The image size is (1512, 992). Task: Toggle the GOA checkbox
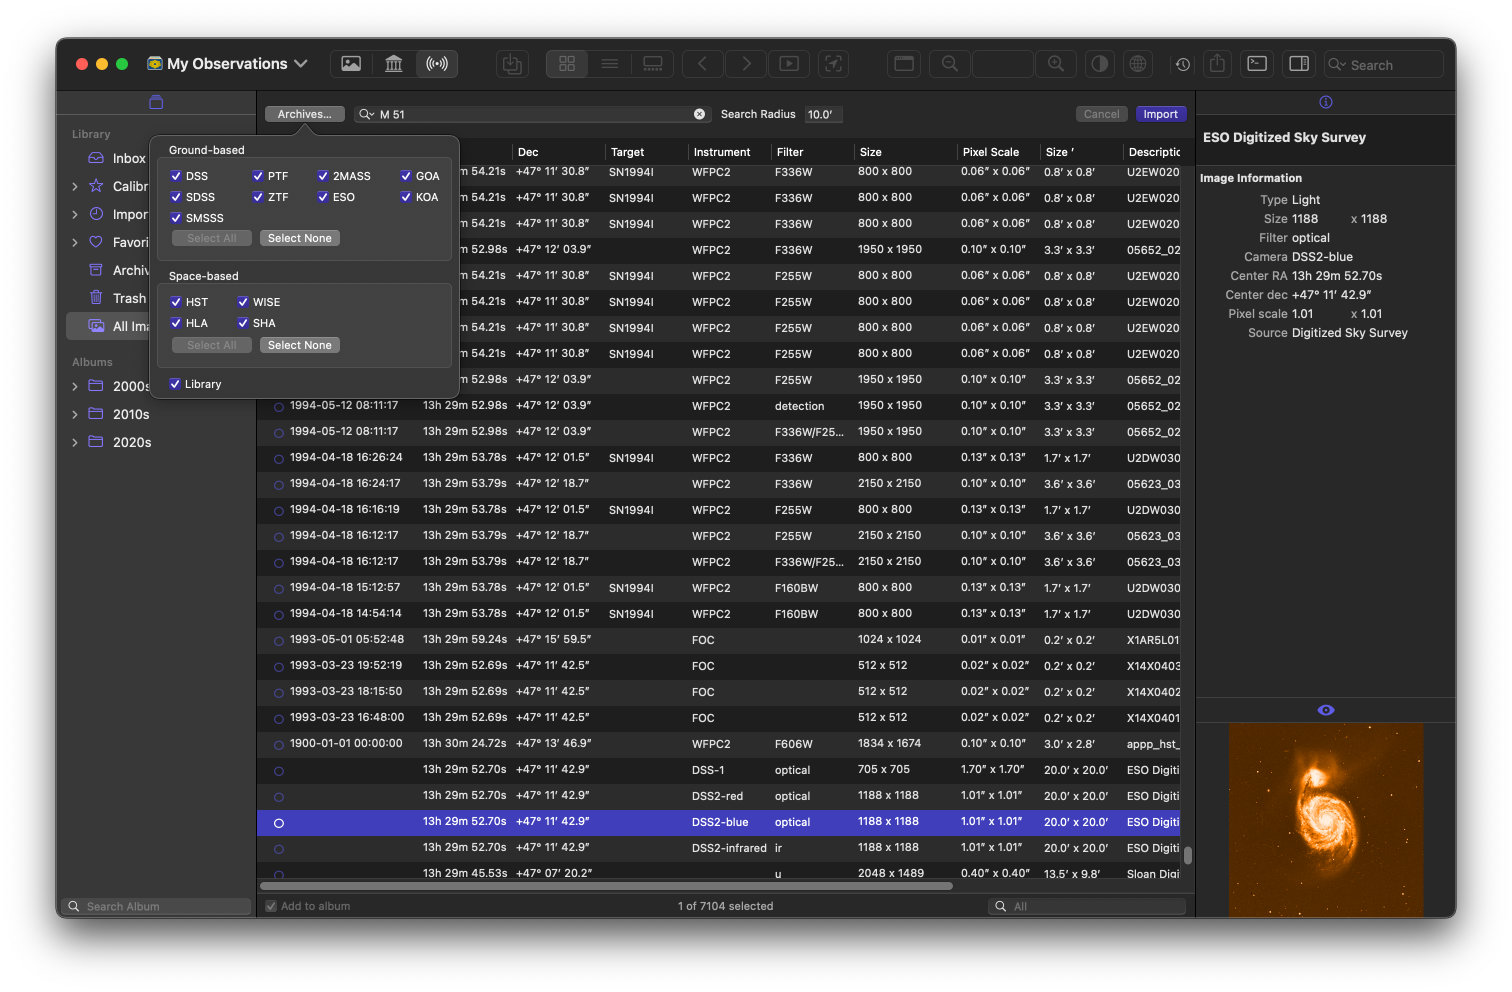click(x=406, y=176)
